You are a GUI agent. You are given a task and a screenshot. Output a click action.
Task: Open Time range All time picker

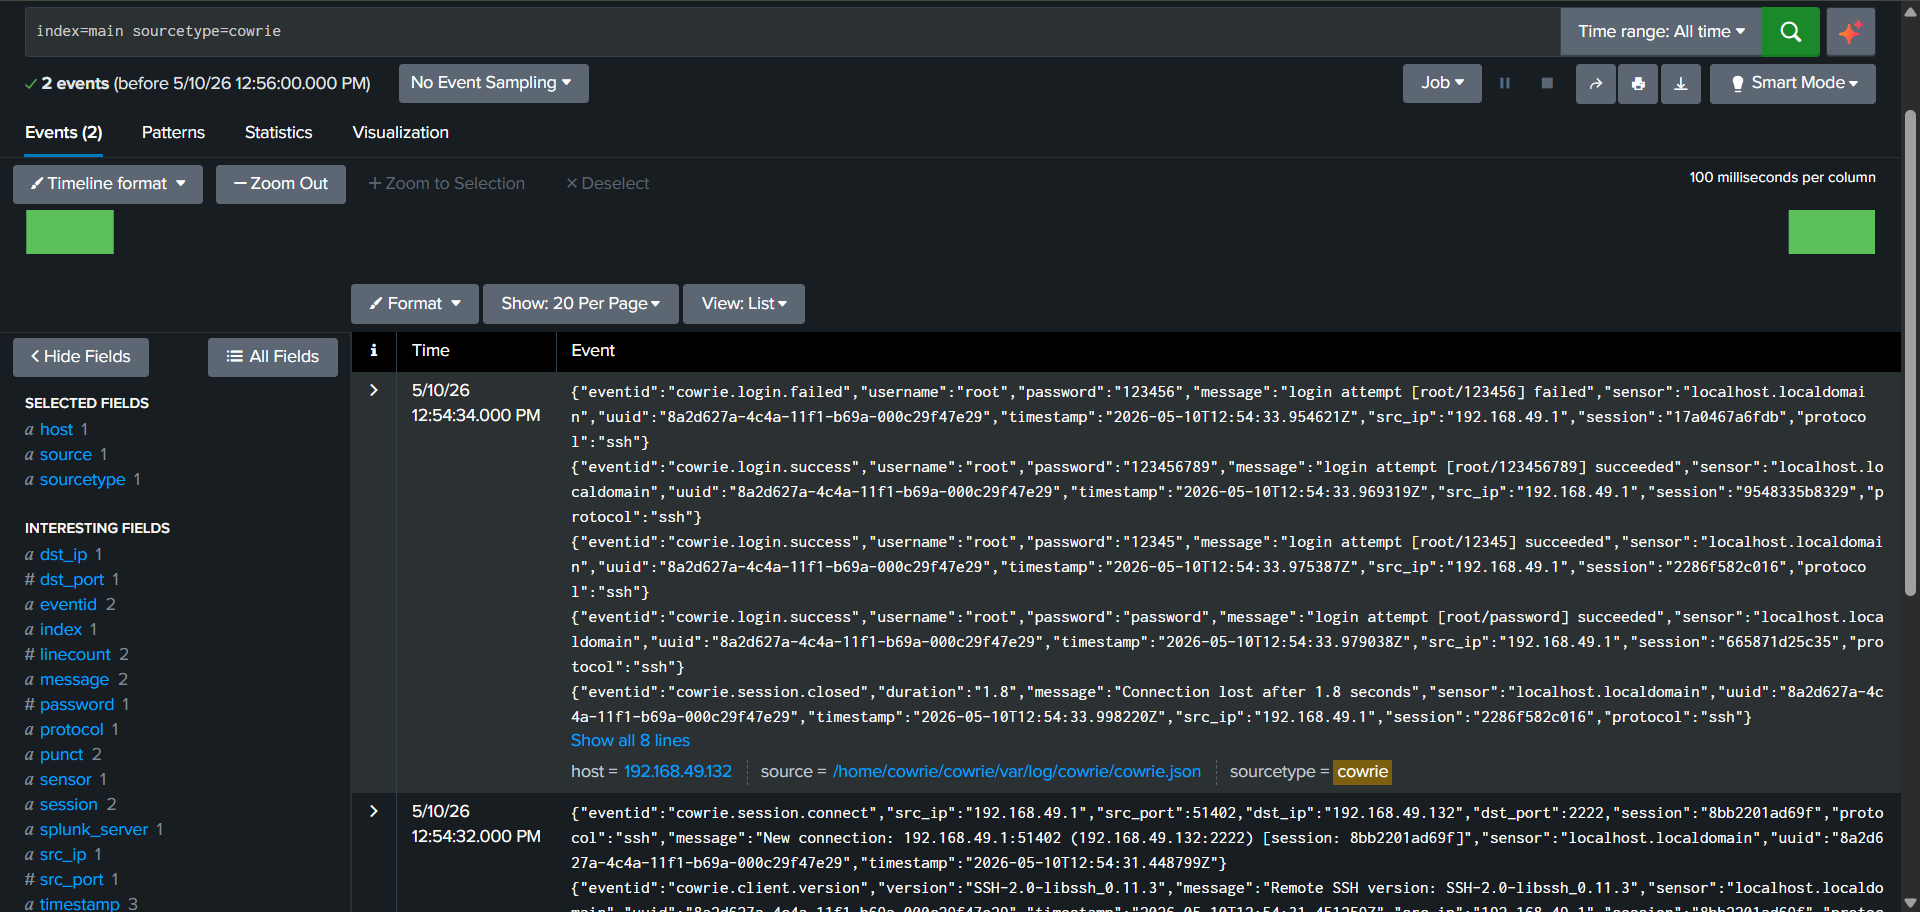coord(1661,32)
